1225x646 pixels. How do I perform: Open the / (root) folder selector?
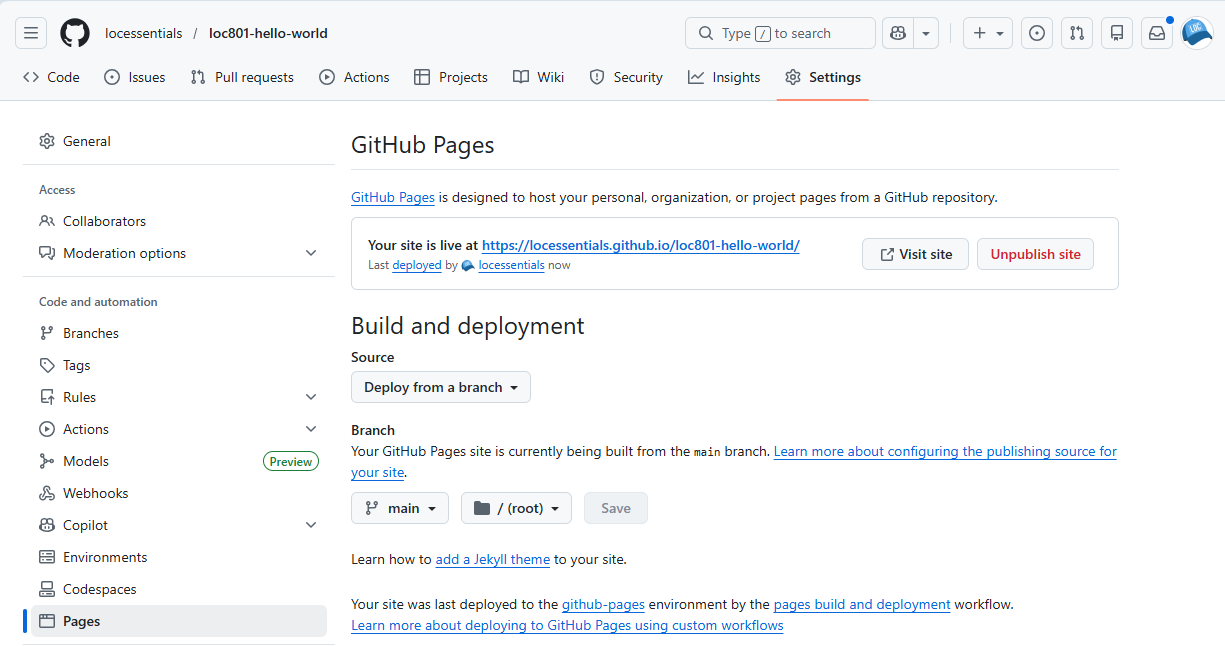click(x=516, y=507)
